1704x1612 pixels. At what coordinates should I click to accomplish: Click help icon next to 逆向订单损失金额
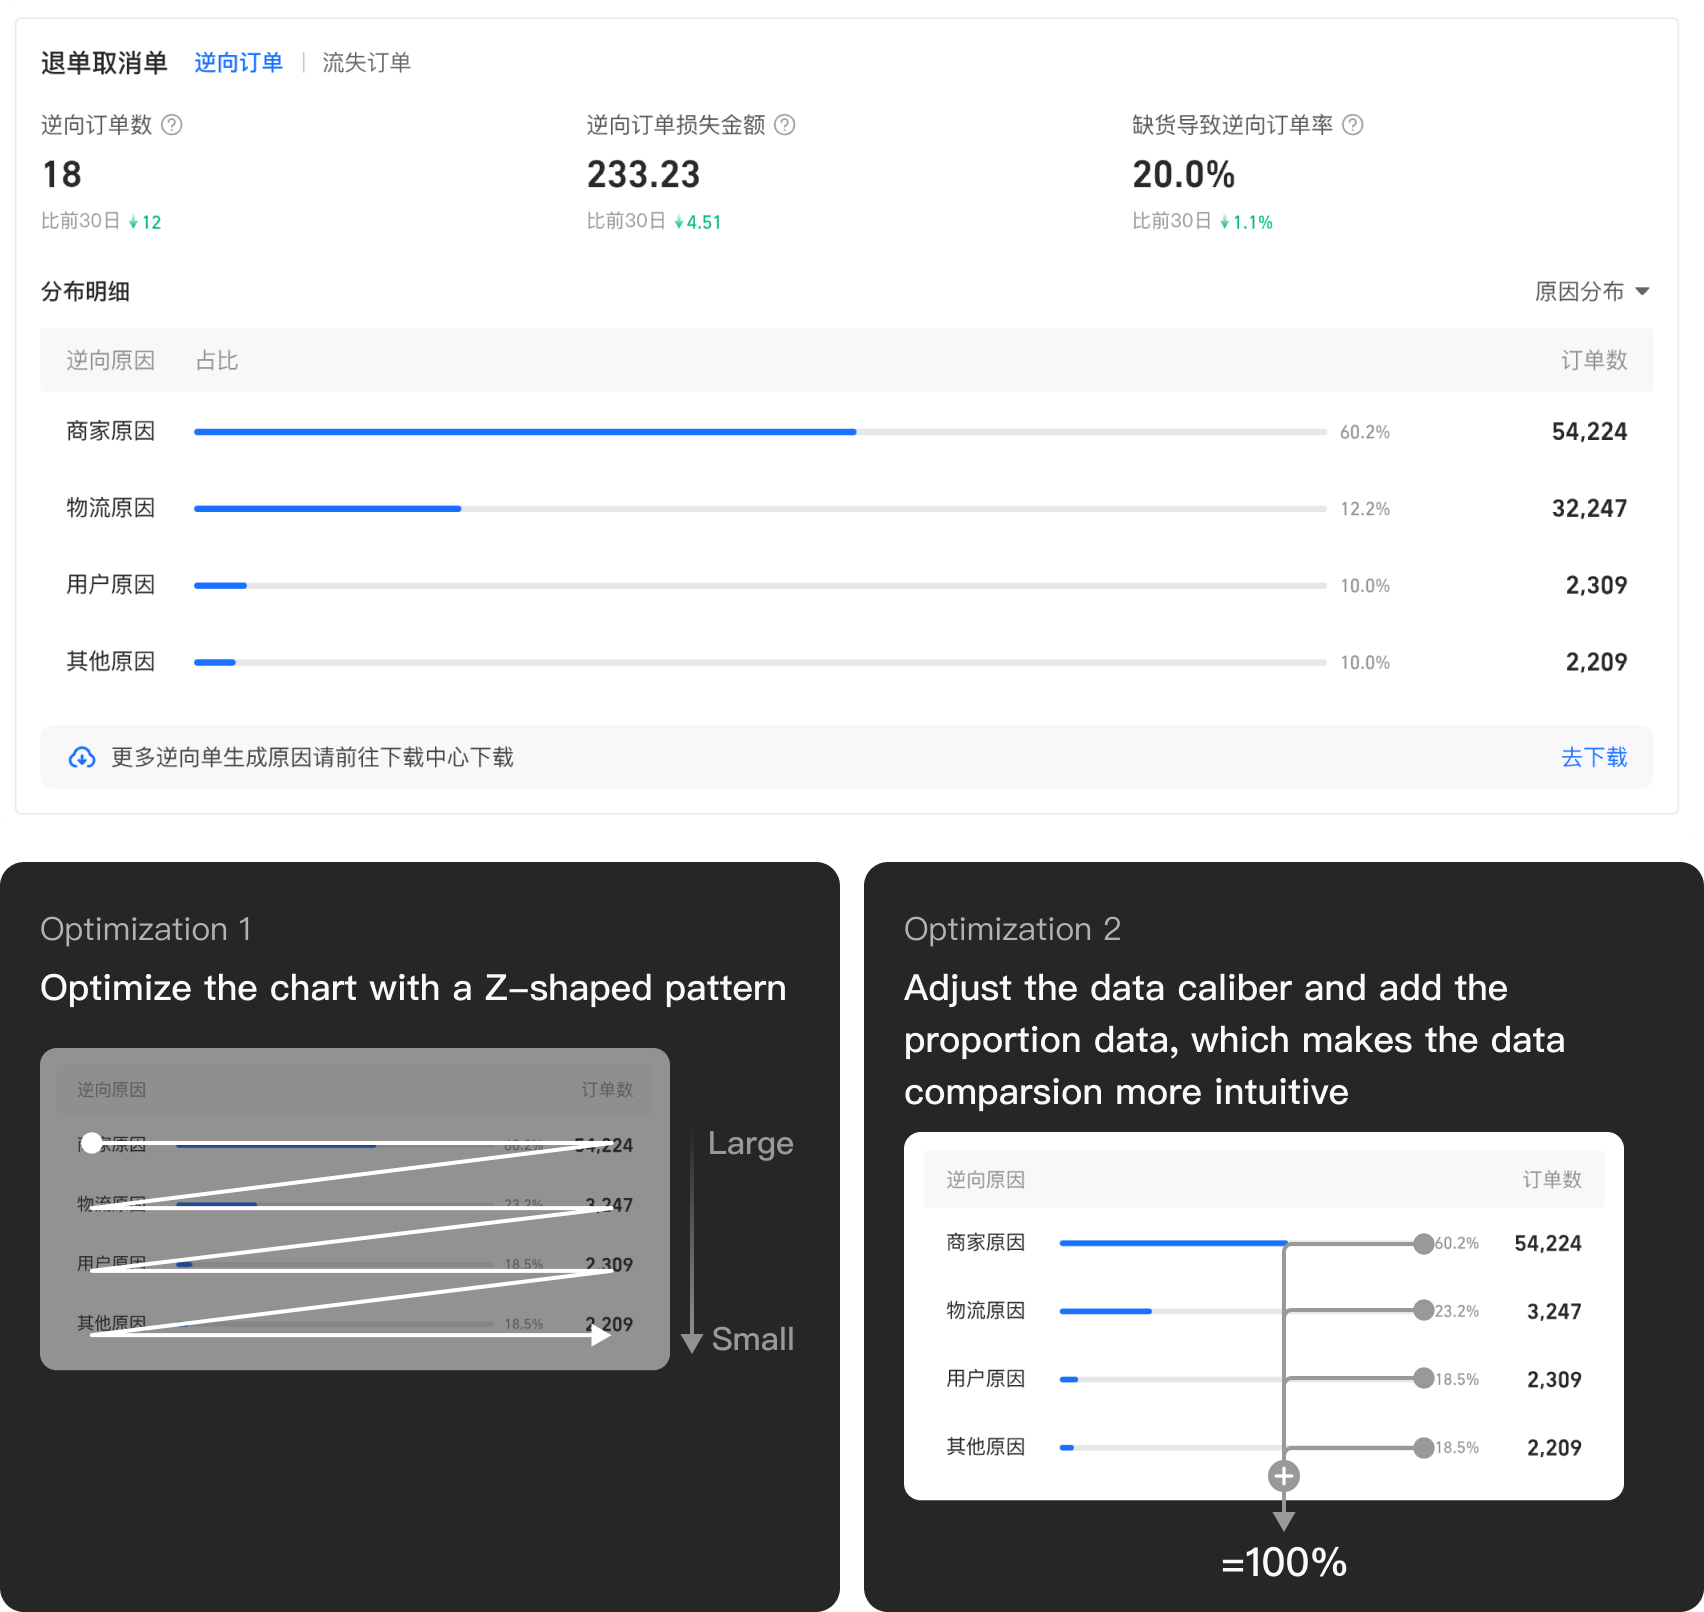pyautogui.click(x=785, y=125)
